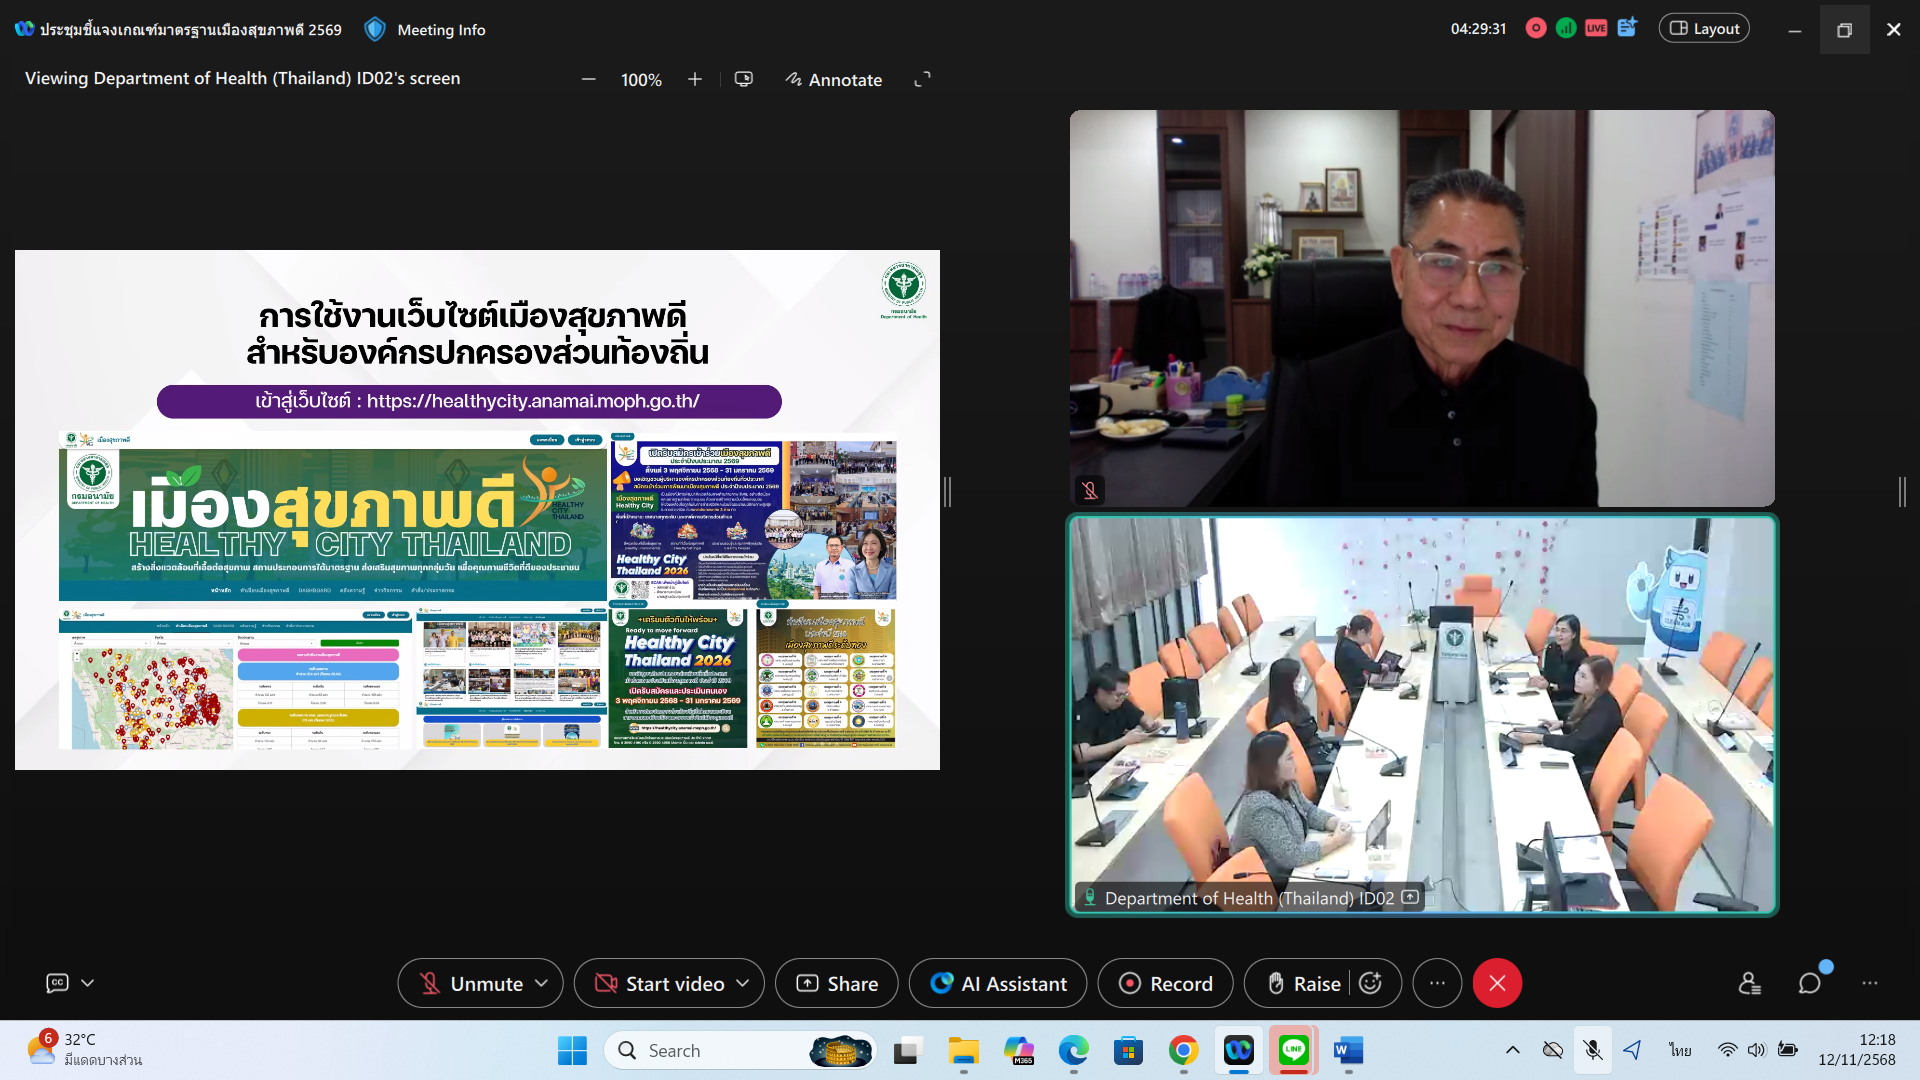This screenshot has width=1920, height=1080.
Task: Expand audio options arrow next to Unmute
Action: point(542,984)
